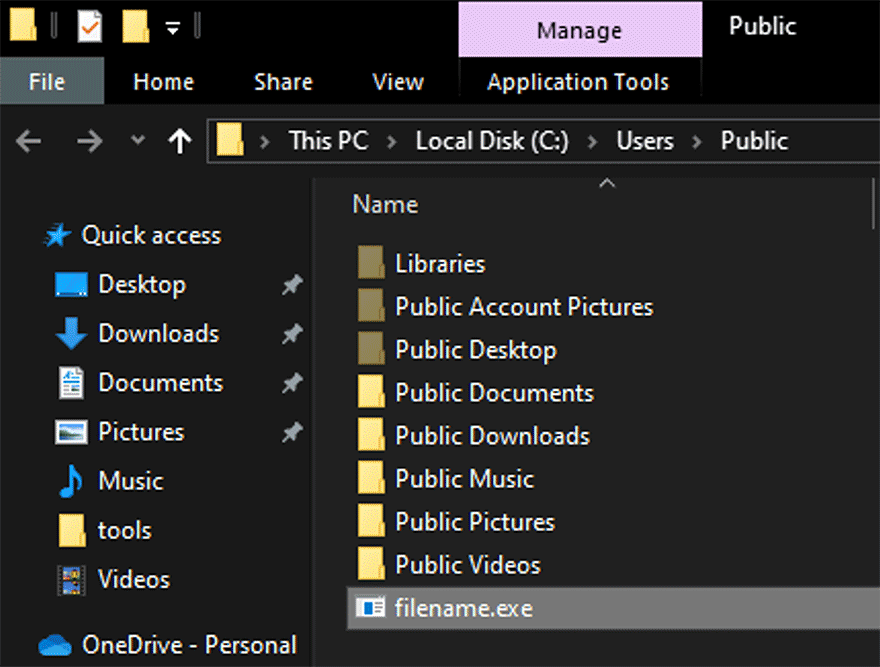Open Documents from Quick access
The image size is (880, 667).
[161, 382]
